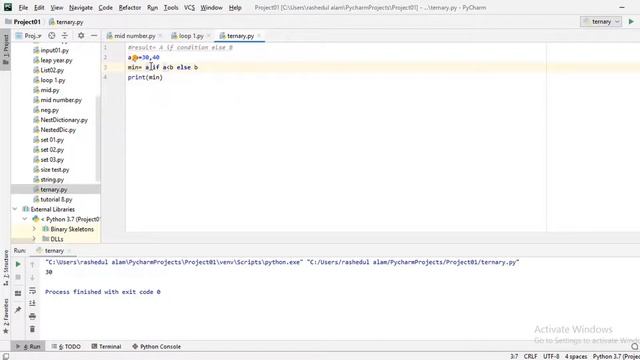Viewport: 640px width, 360px height.
Task: Open Project panel settings gear
Action: pyautogui.click(x=81, y=36)
